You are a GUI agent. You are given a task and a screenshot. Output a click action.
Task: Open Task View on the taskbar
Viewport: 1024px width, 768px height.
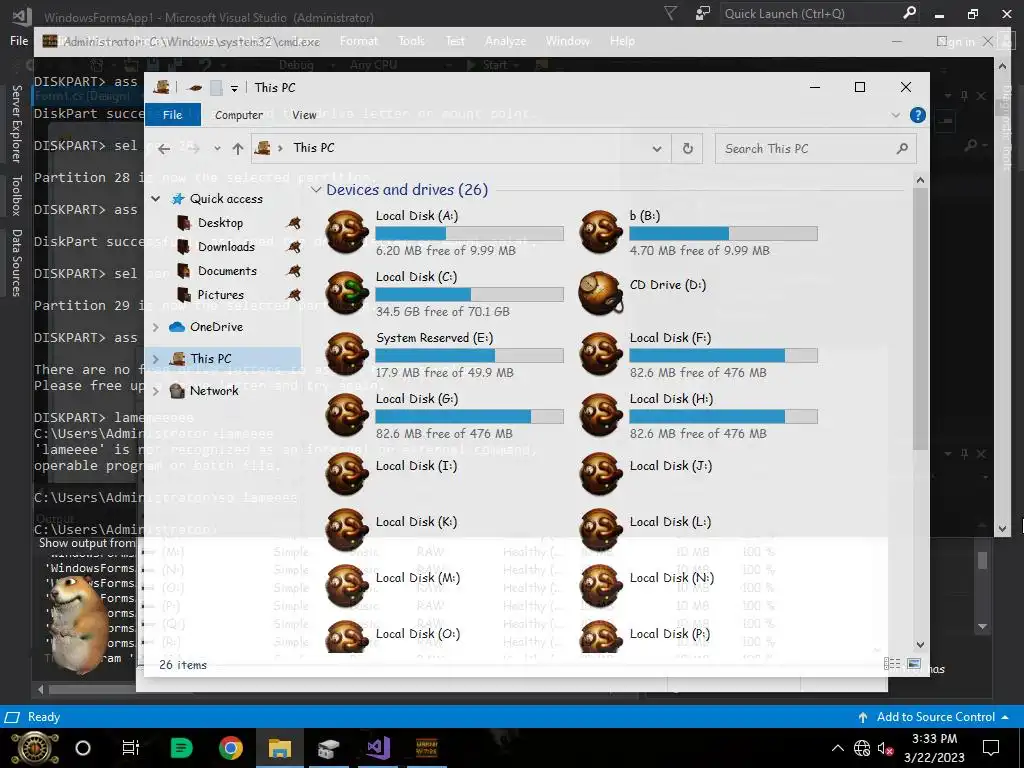[x=131, y=748]
